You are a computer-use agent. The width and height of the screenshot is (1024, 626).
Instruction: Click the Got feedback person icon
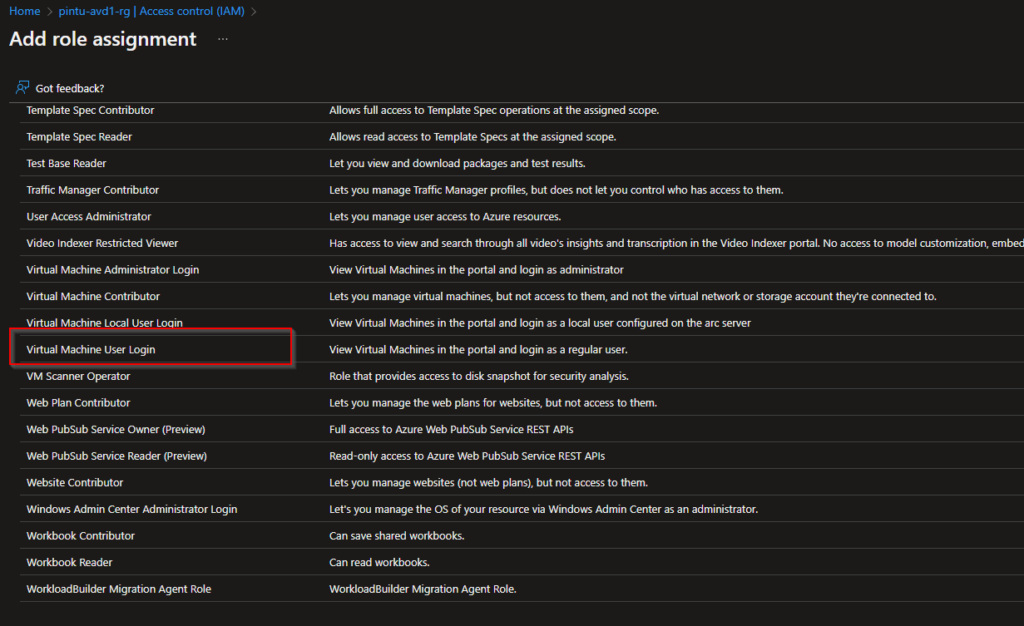tap(22, 87)
